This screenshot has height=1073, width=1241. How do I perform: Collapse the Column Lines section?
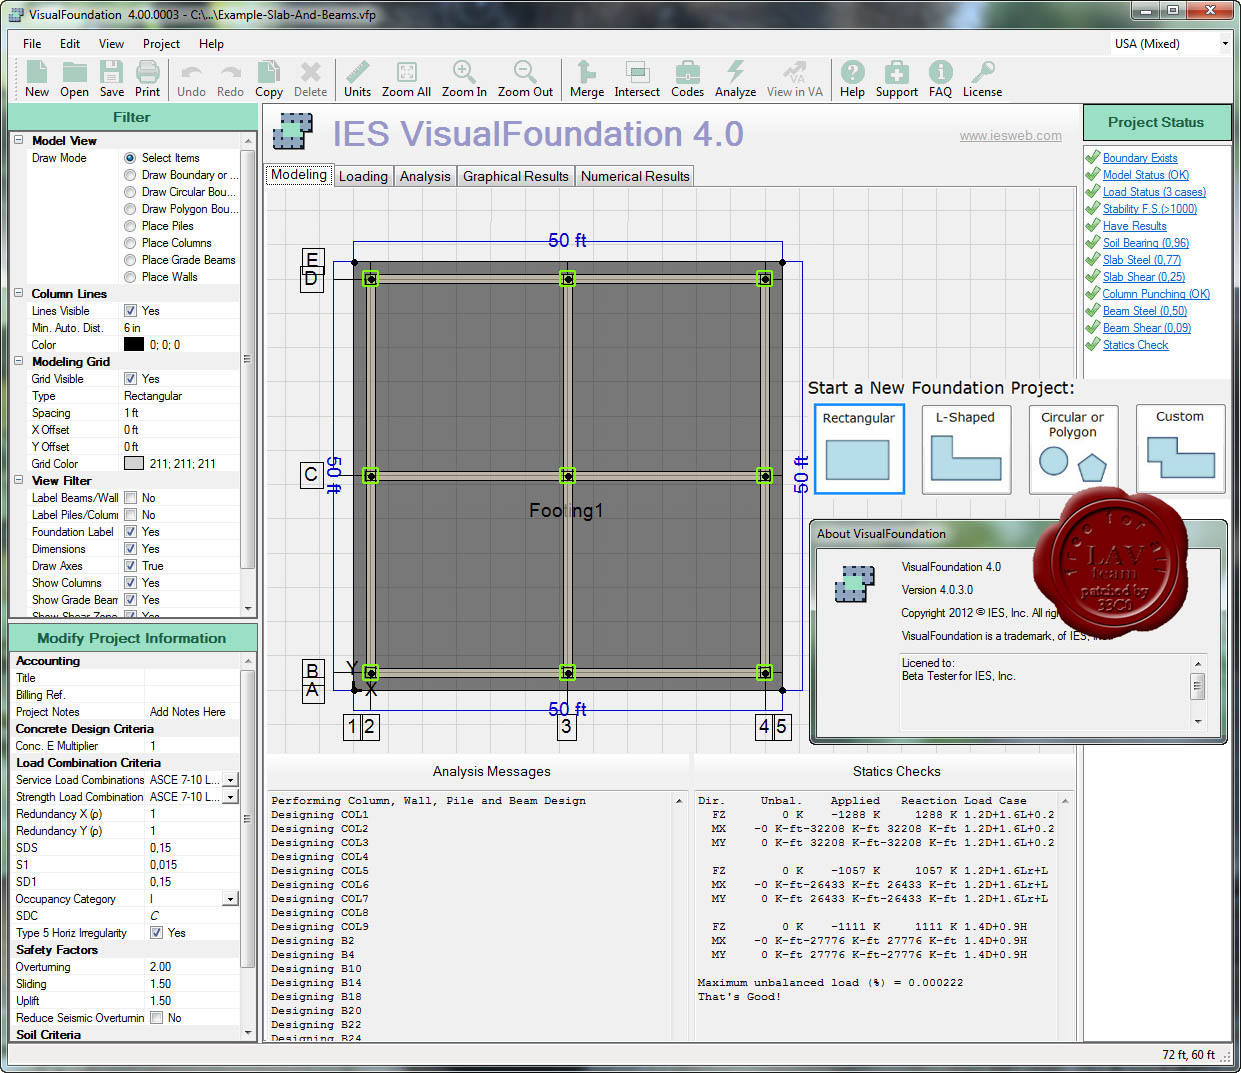(19, 294)
